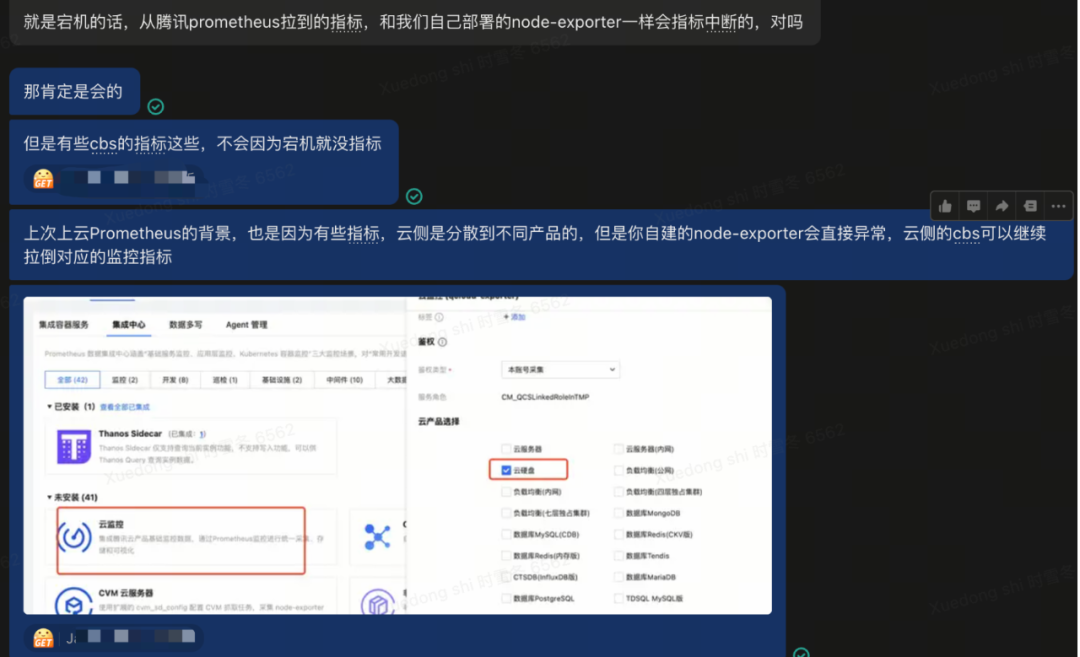The width and height of the screenshot is (1080, 657).
Task: Check the 数据库Tendis checkbox
Action: [x=619, y=556]
